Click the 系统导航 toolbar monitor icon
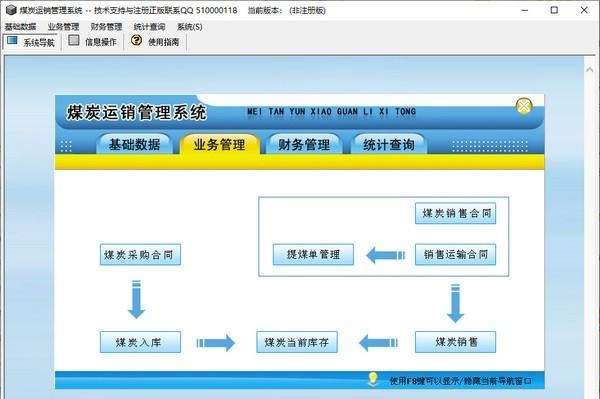Image resolution: width=600 pixels, height=399 pixels. [12, 40]
